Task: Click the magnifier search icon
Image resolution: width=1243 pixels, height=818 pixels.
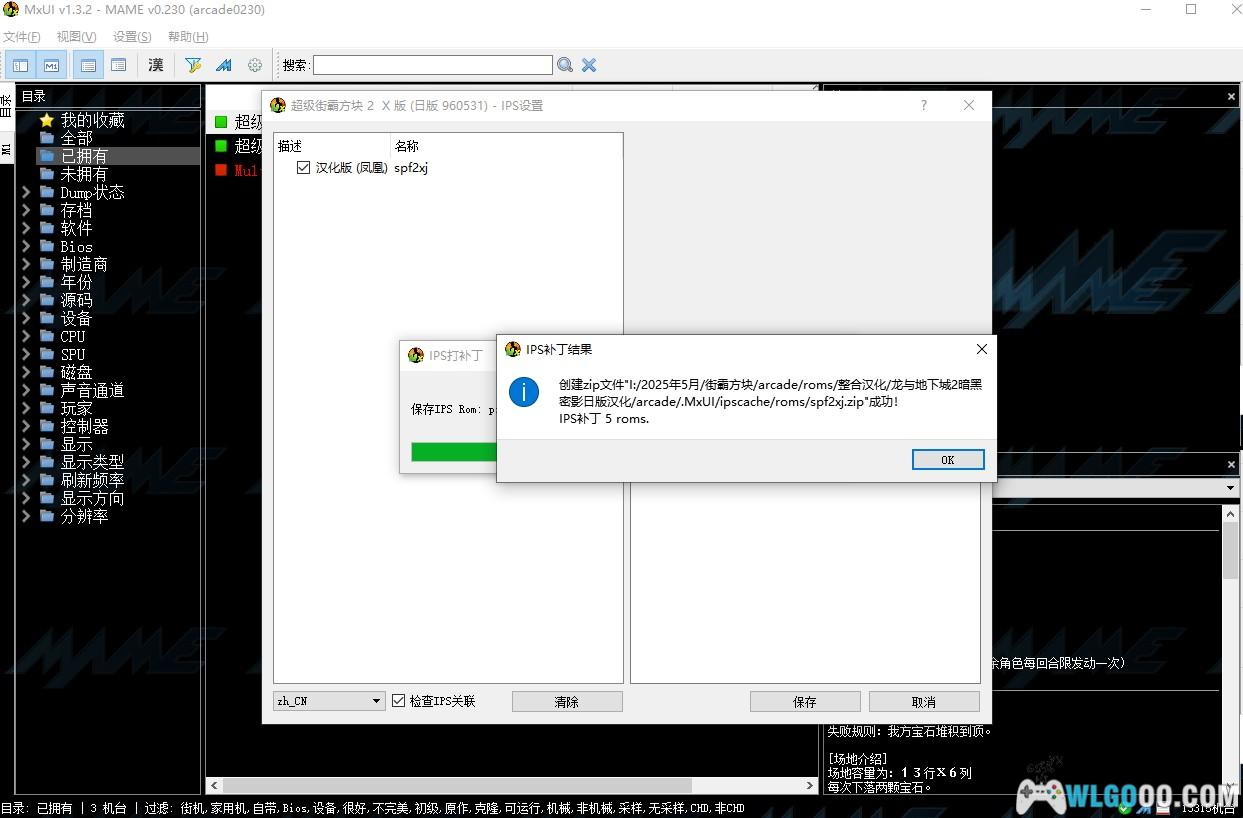Action: click(565, 65)
